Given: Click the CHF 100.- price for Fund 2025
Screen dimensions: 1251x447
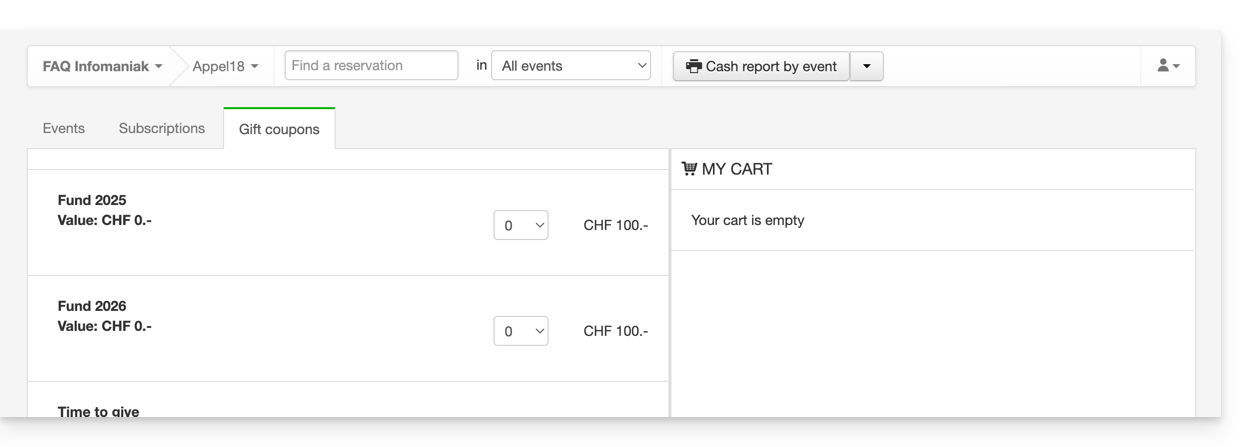Looking at the screenshot, I should 615,225.
